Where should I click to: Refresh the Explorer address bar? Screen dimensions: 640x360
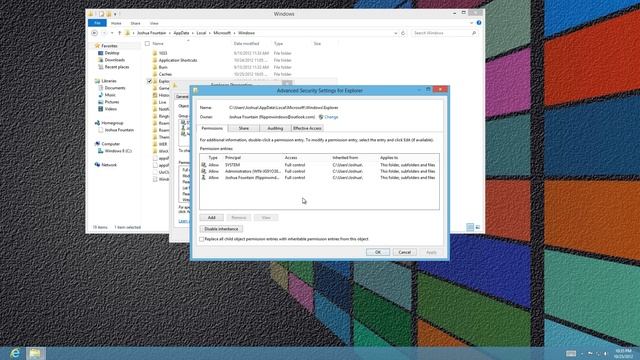tap(403, 33)
